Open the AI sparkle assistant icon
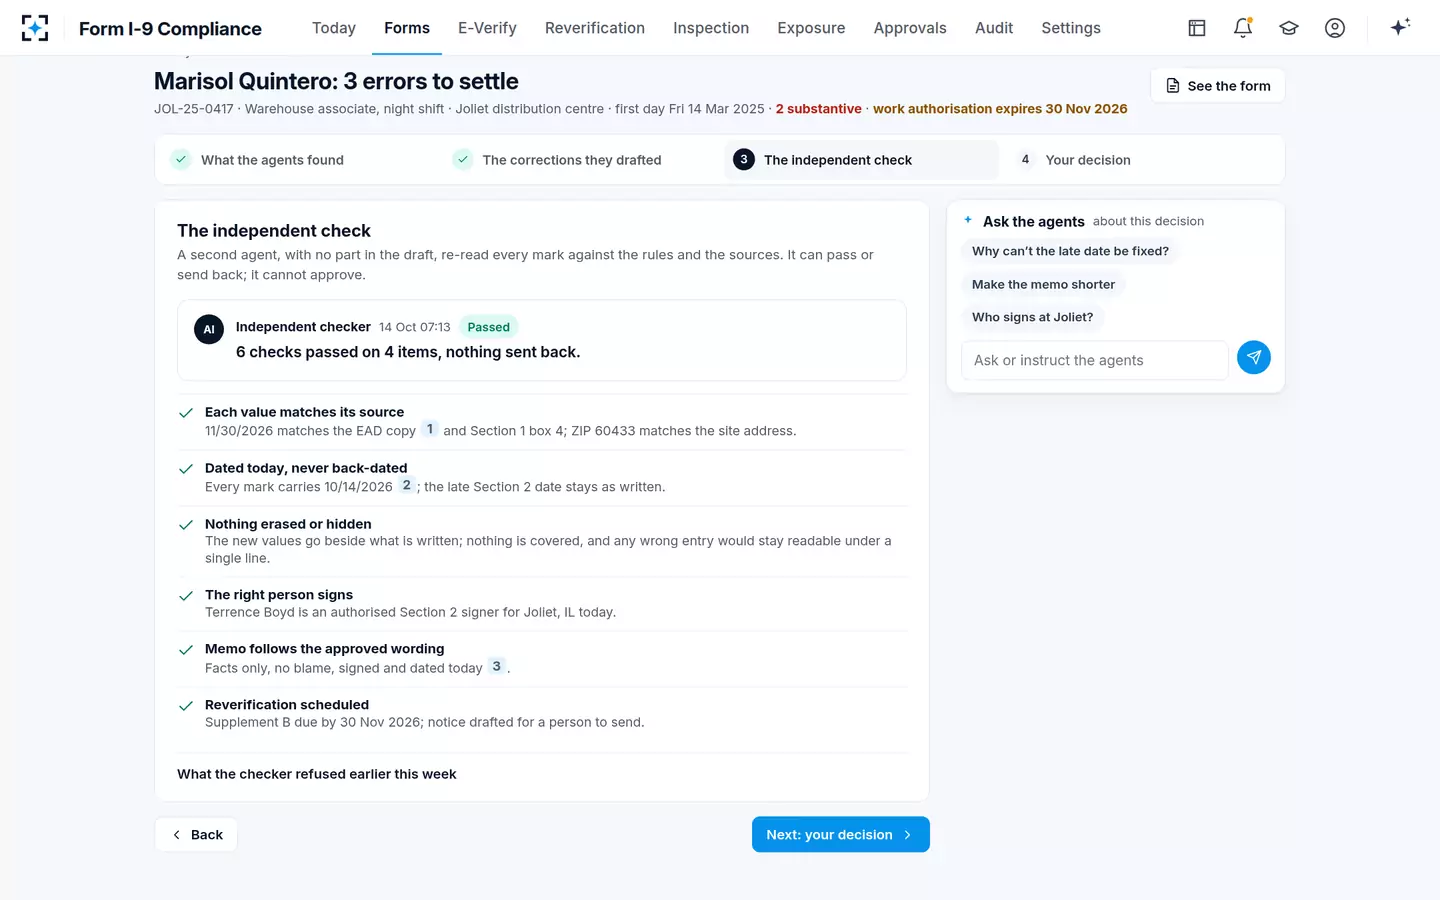This screenshot has width=1440, height=900. pyautogui.click(x=1400, y=27)
